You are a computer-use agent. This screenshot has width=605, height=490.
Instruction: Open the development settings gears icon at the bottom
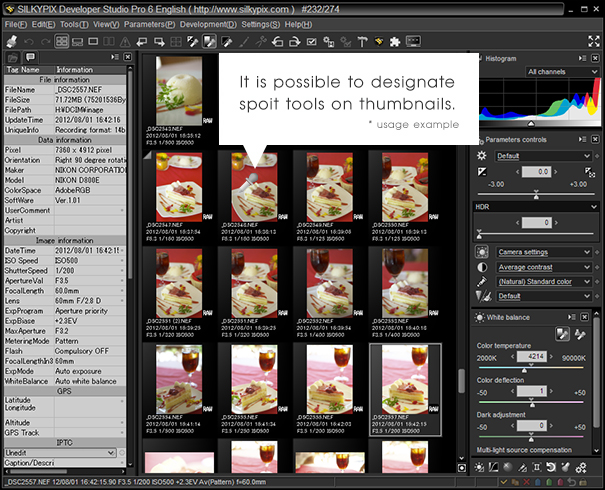(581, 468)
